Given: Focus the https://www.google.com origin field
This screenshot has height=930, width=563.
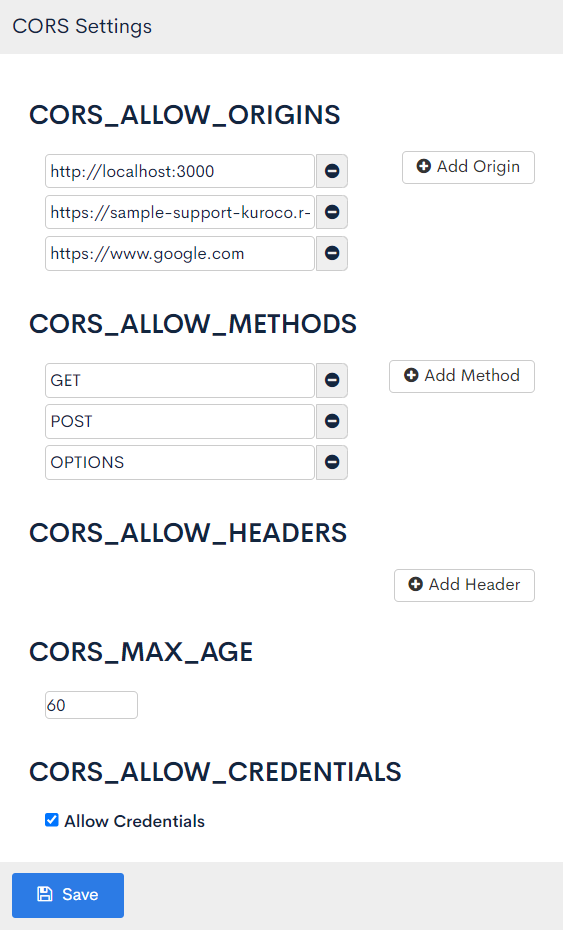Looking at the screenshot, I should pos(180,253).
